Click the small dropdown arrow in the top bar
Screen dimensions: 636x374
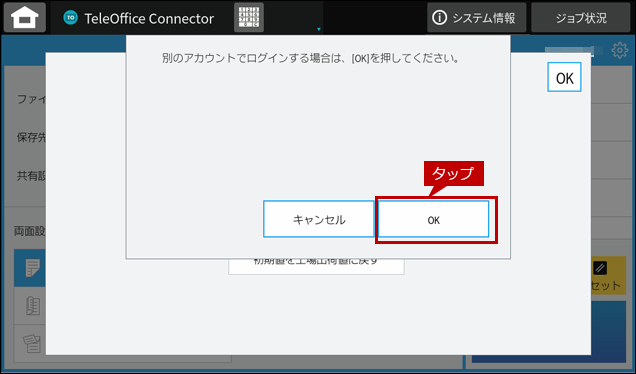point(319,29)
